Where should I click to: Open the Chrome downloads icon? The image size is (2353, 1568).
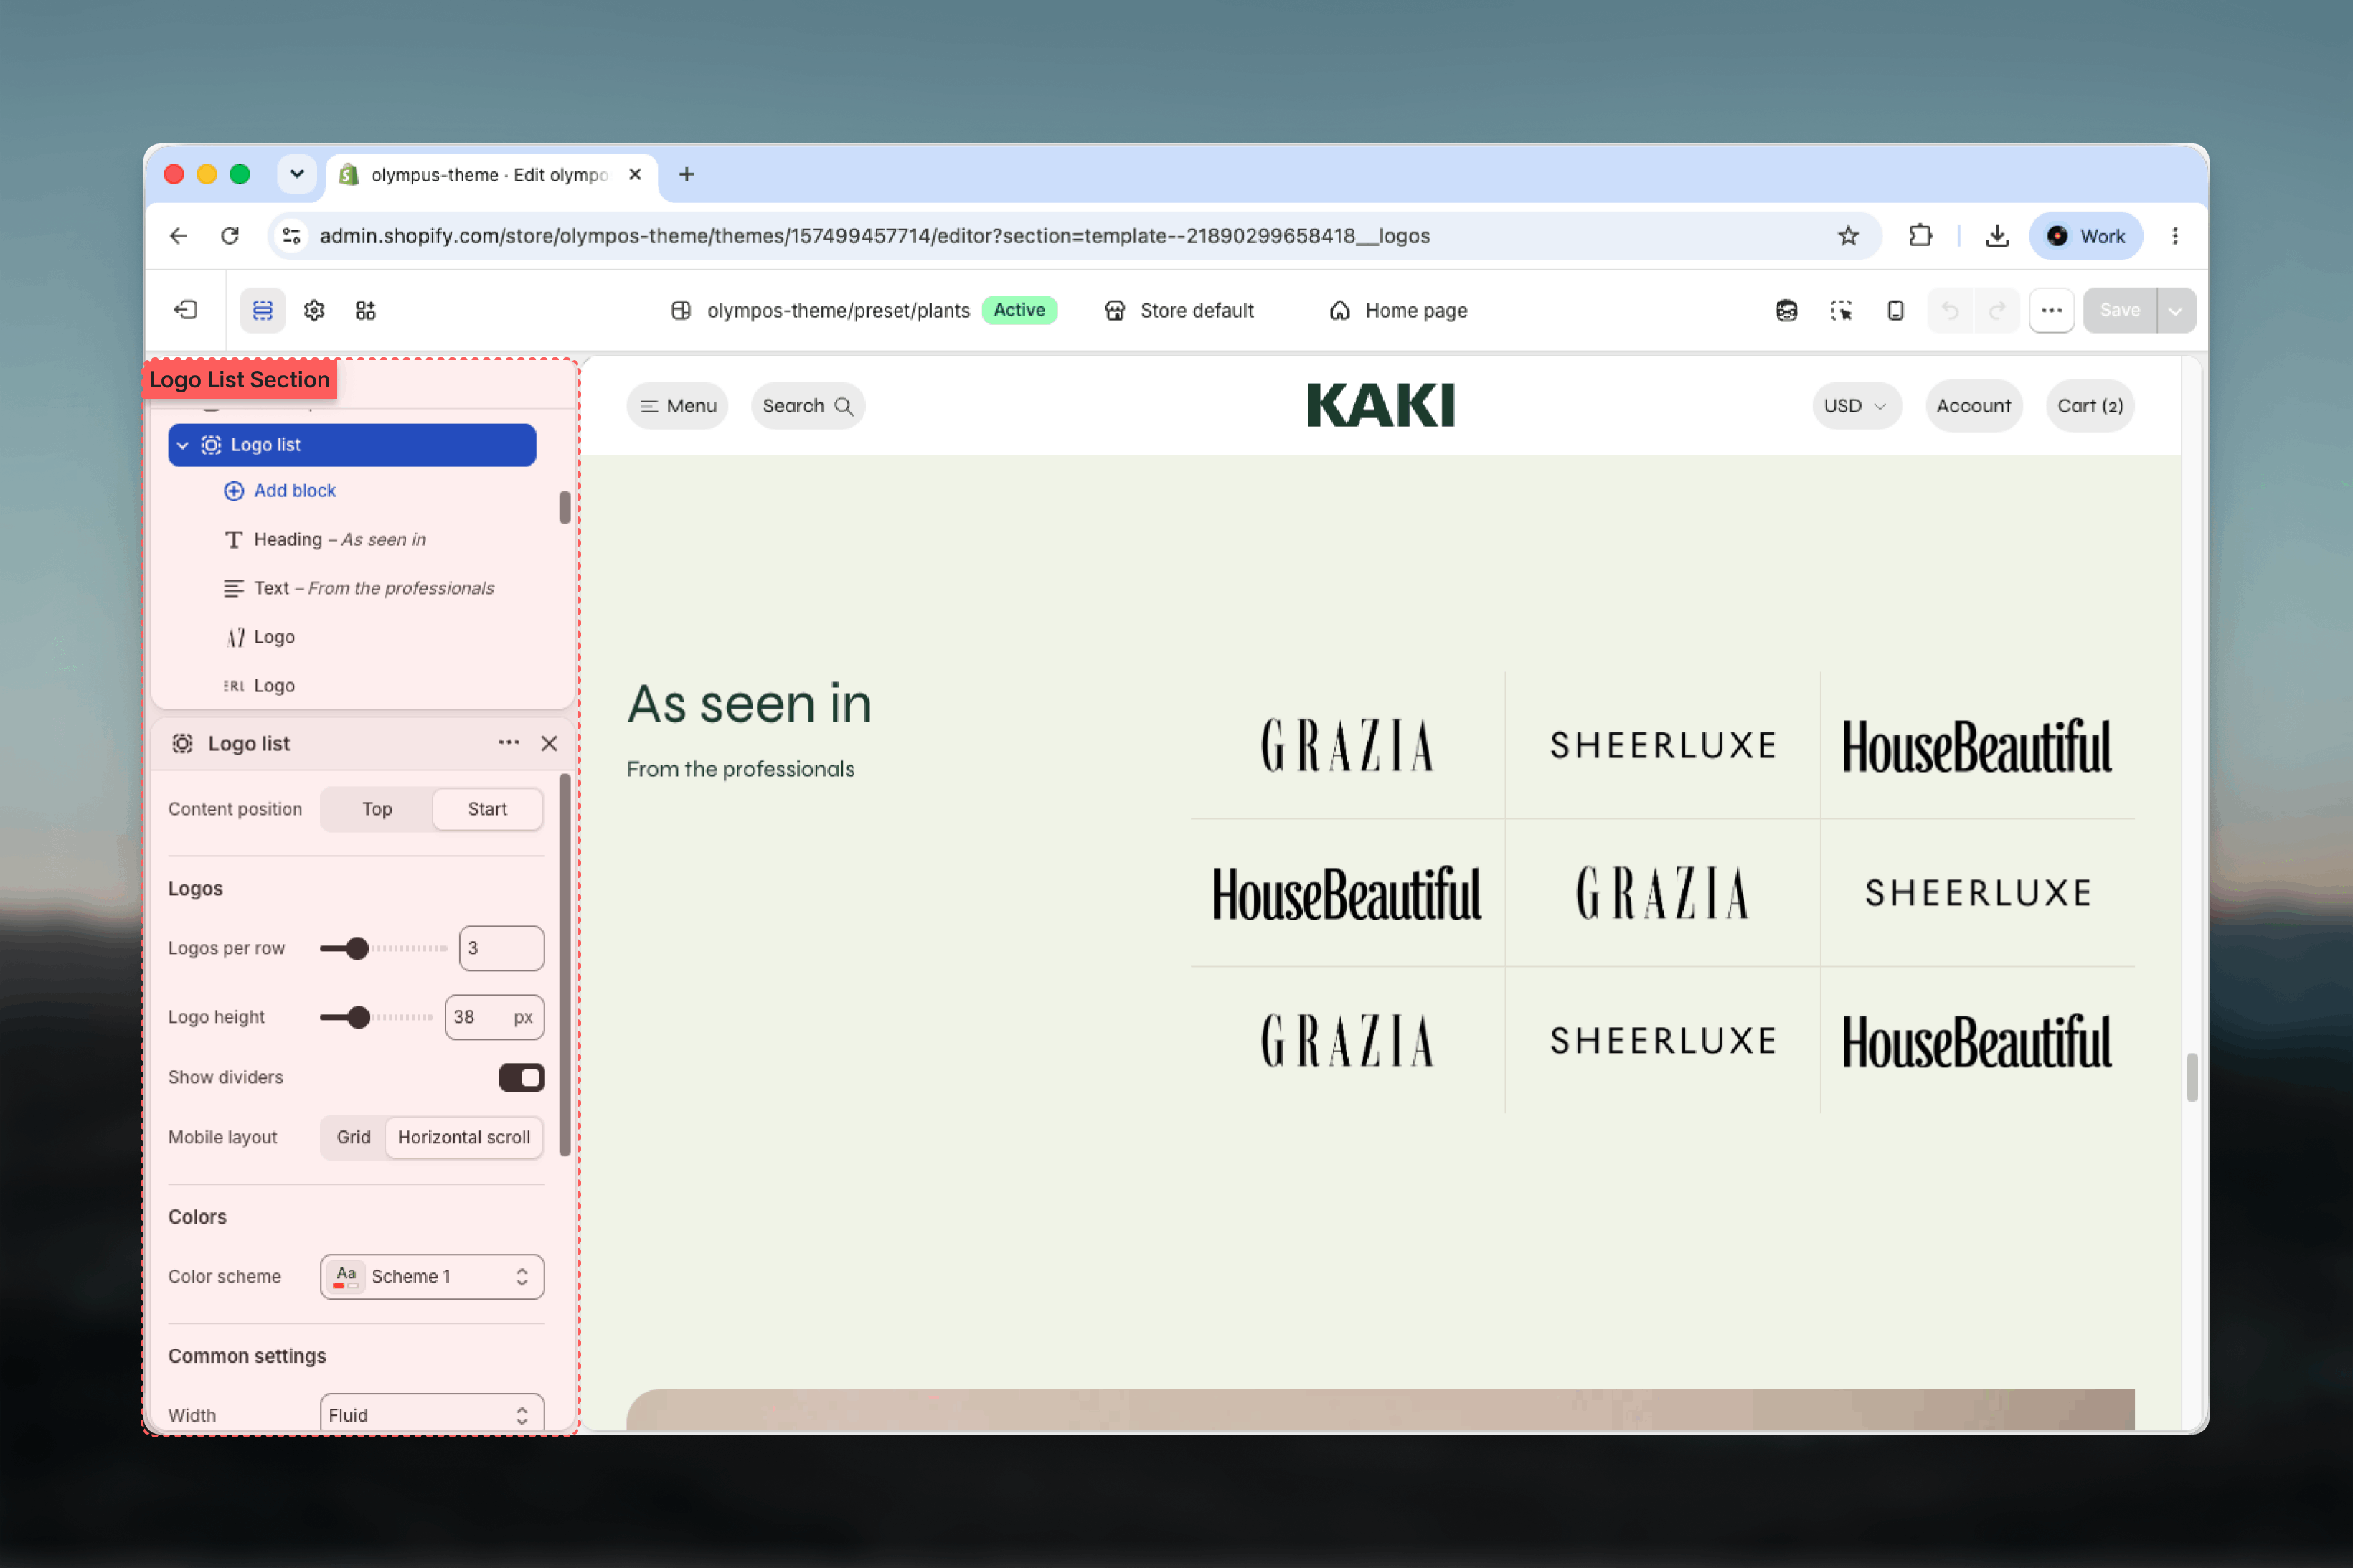(1997, 236)
